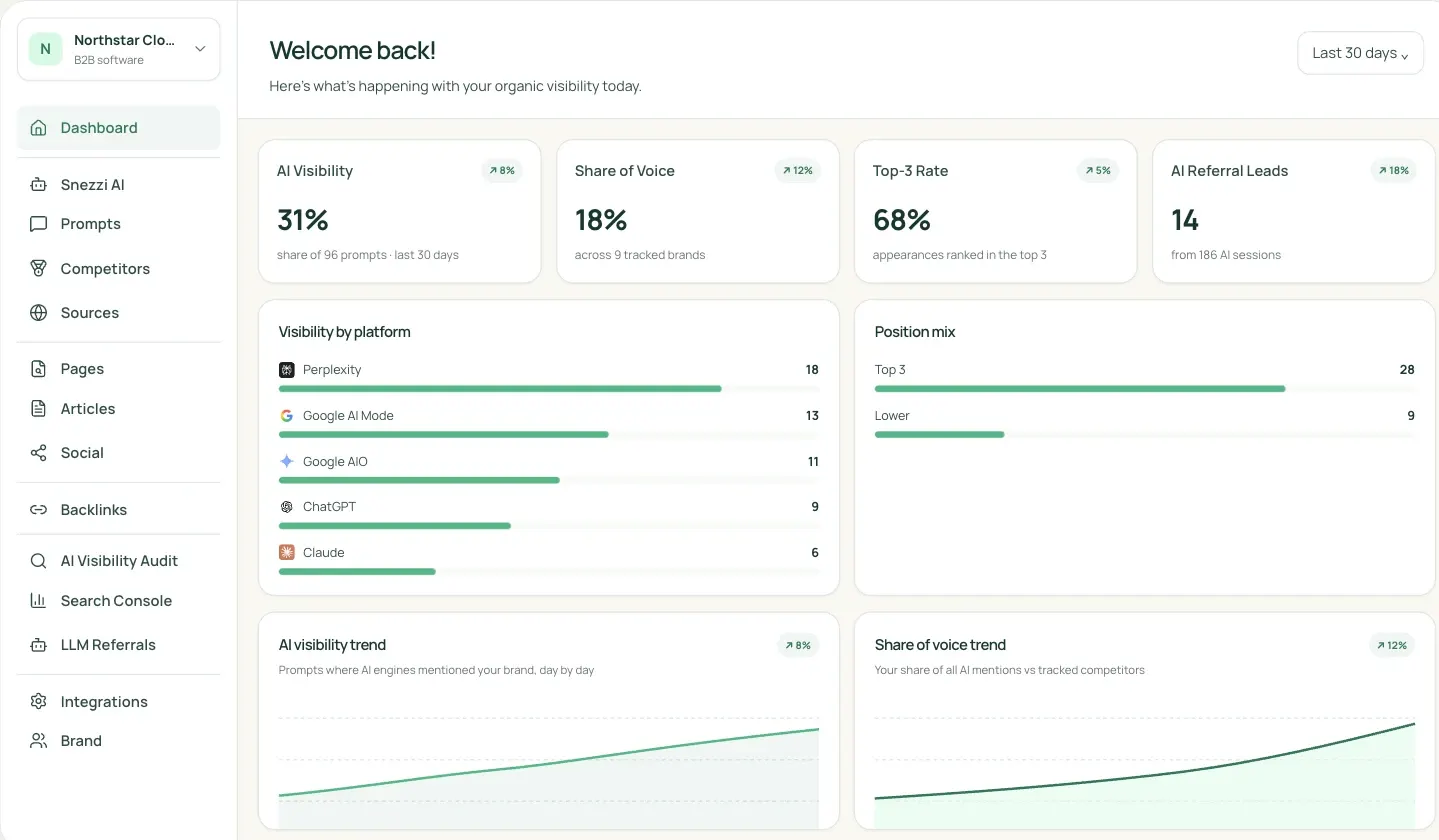
Task: Click the Claude logo icon
Action: pyautogui.click(x=287, y=553)
